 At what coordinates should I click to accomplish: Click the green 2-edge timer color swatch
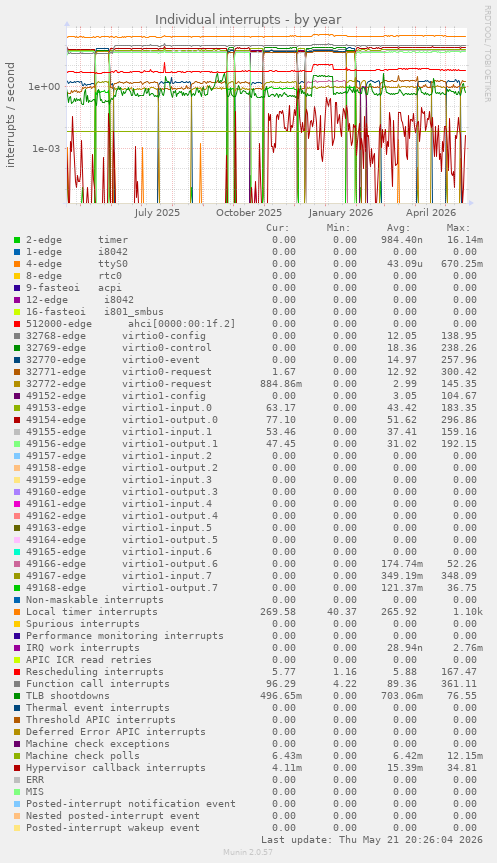(x=17, y=240)
